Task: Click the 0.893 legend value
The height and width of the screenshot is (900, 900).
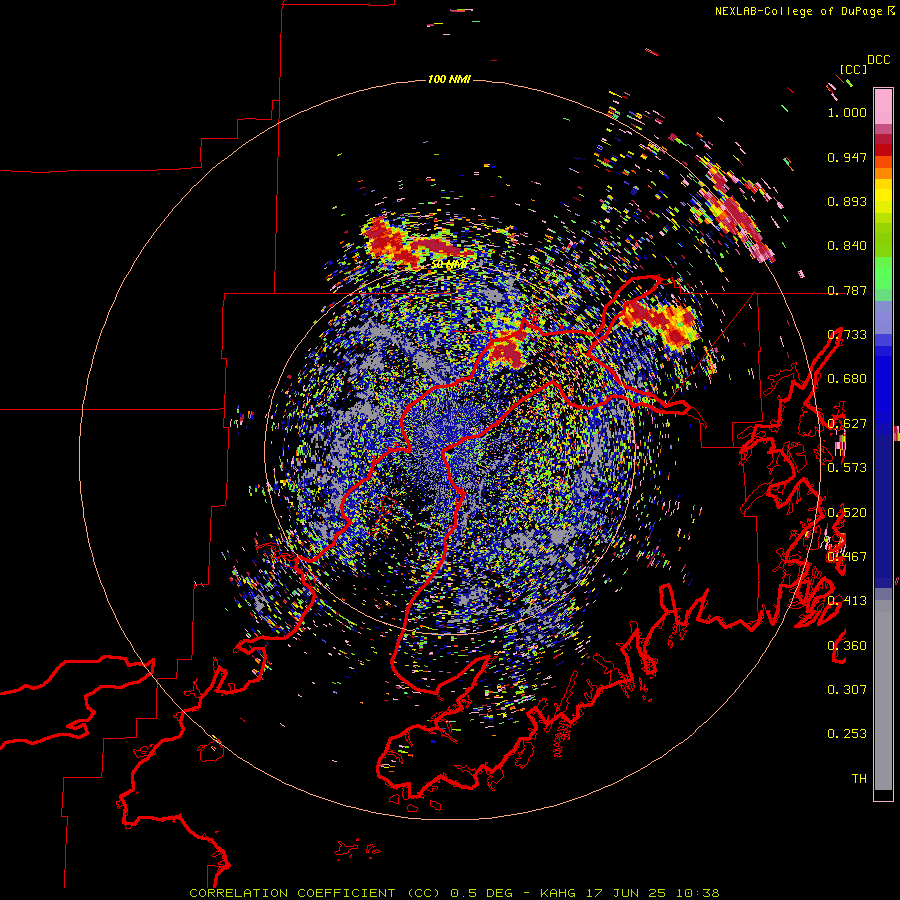Action: [x=847, y=201]
